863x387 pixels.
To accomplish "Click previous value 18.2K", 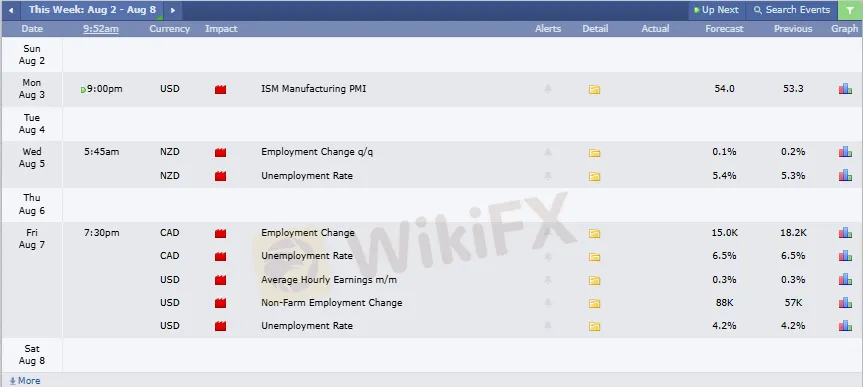I will coord(793,233).
